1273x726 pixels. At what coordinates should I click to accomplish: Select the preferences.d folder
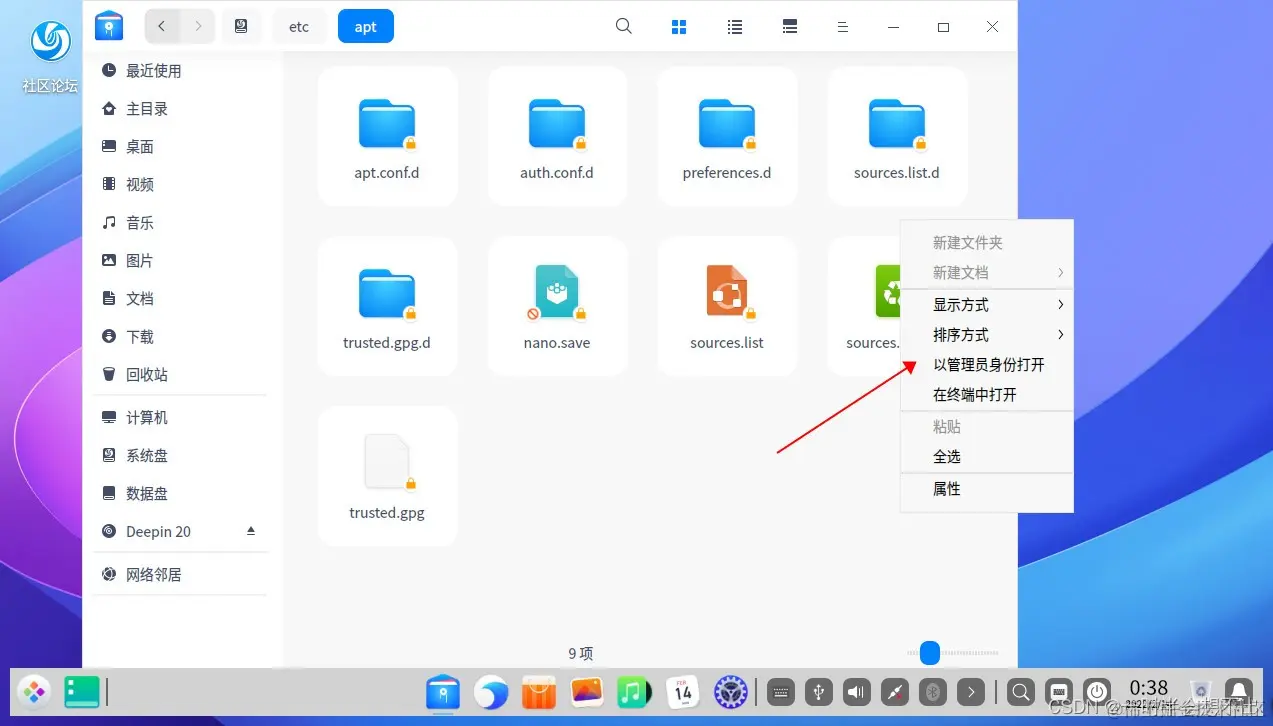pyautogui.click(x=727, y=137)
